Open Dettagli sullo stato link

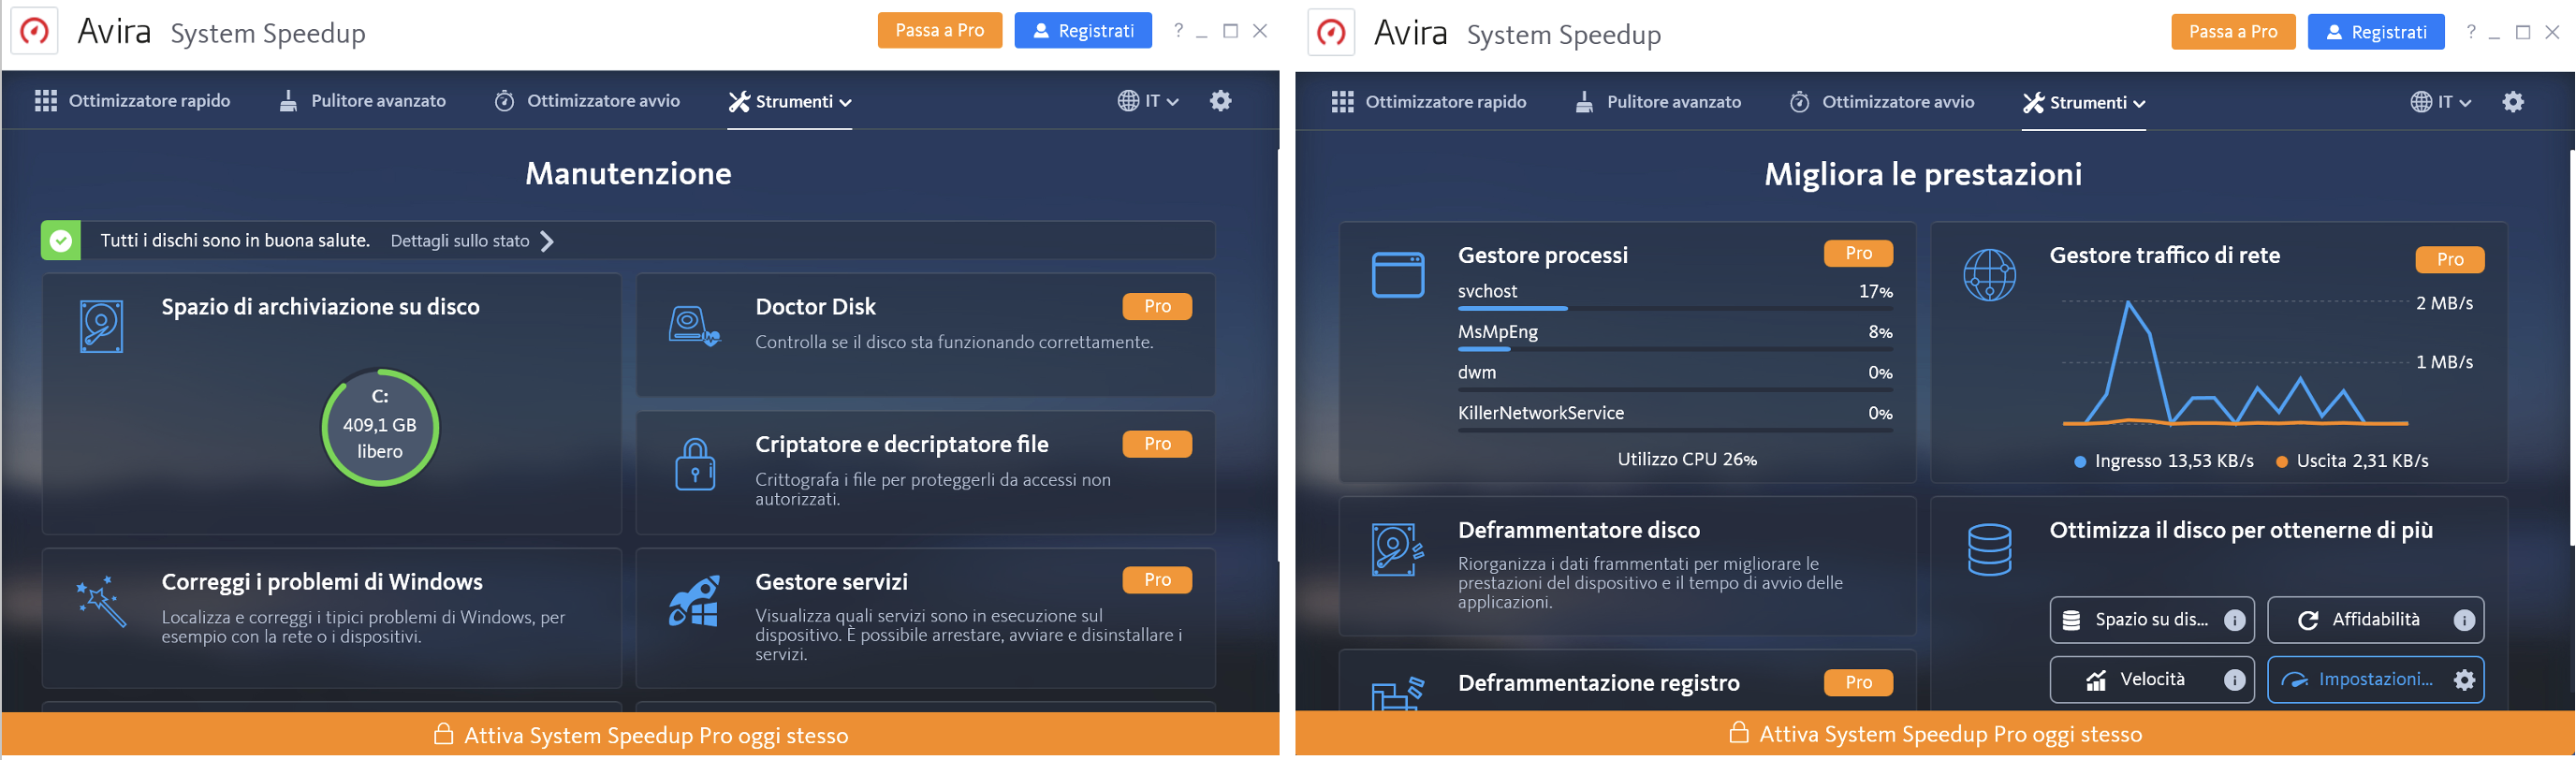[460, 241]
